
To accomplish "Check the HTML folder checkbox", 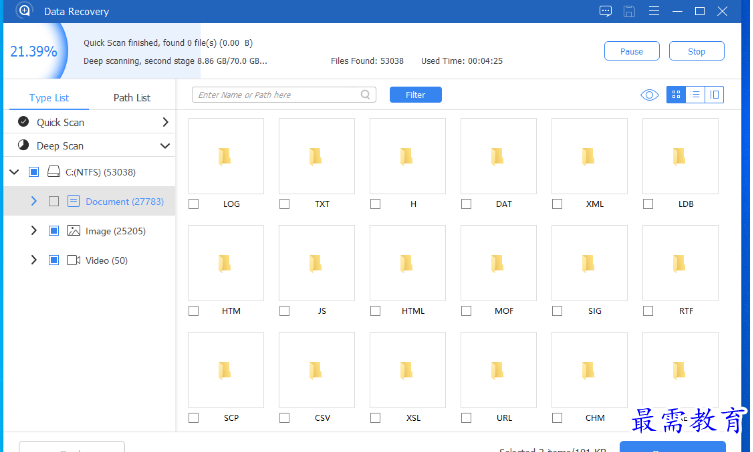I will (x=375, y=311).
